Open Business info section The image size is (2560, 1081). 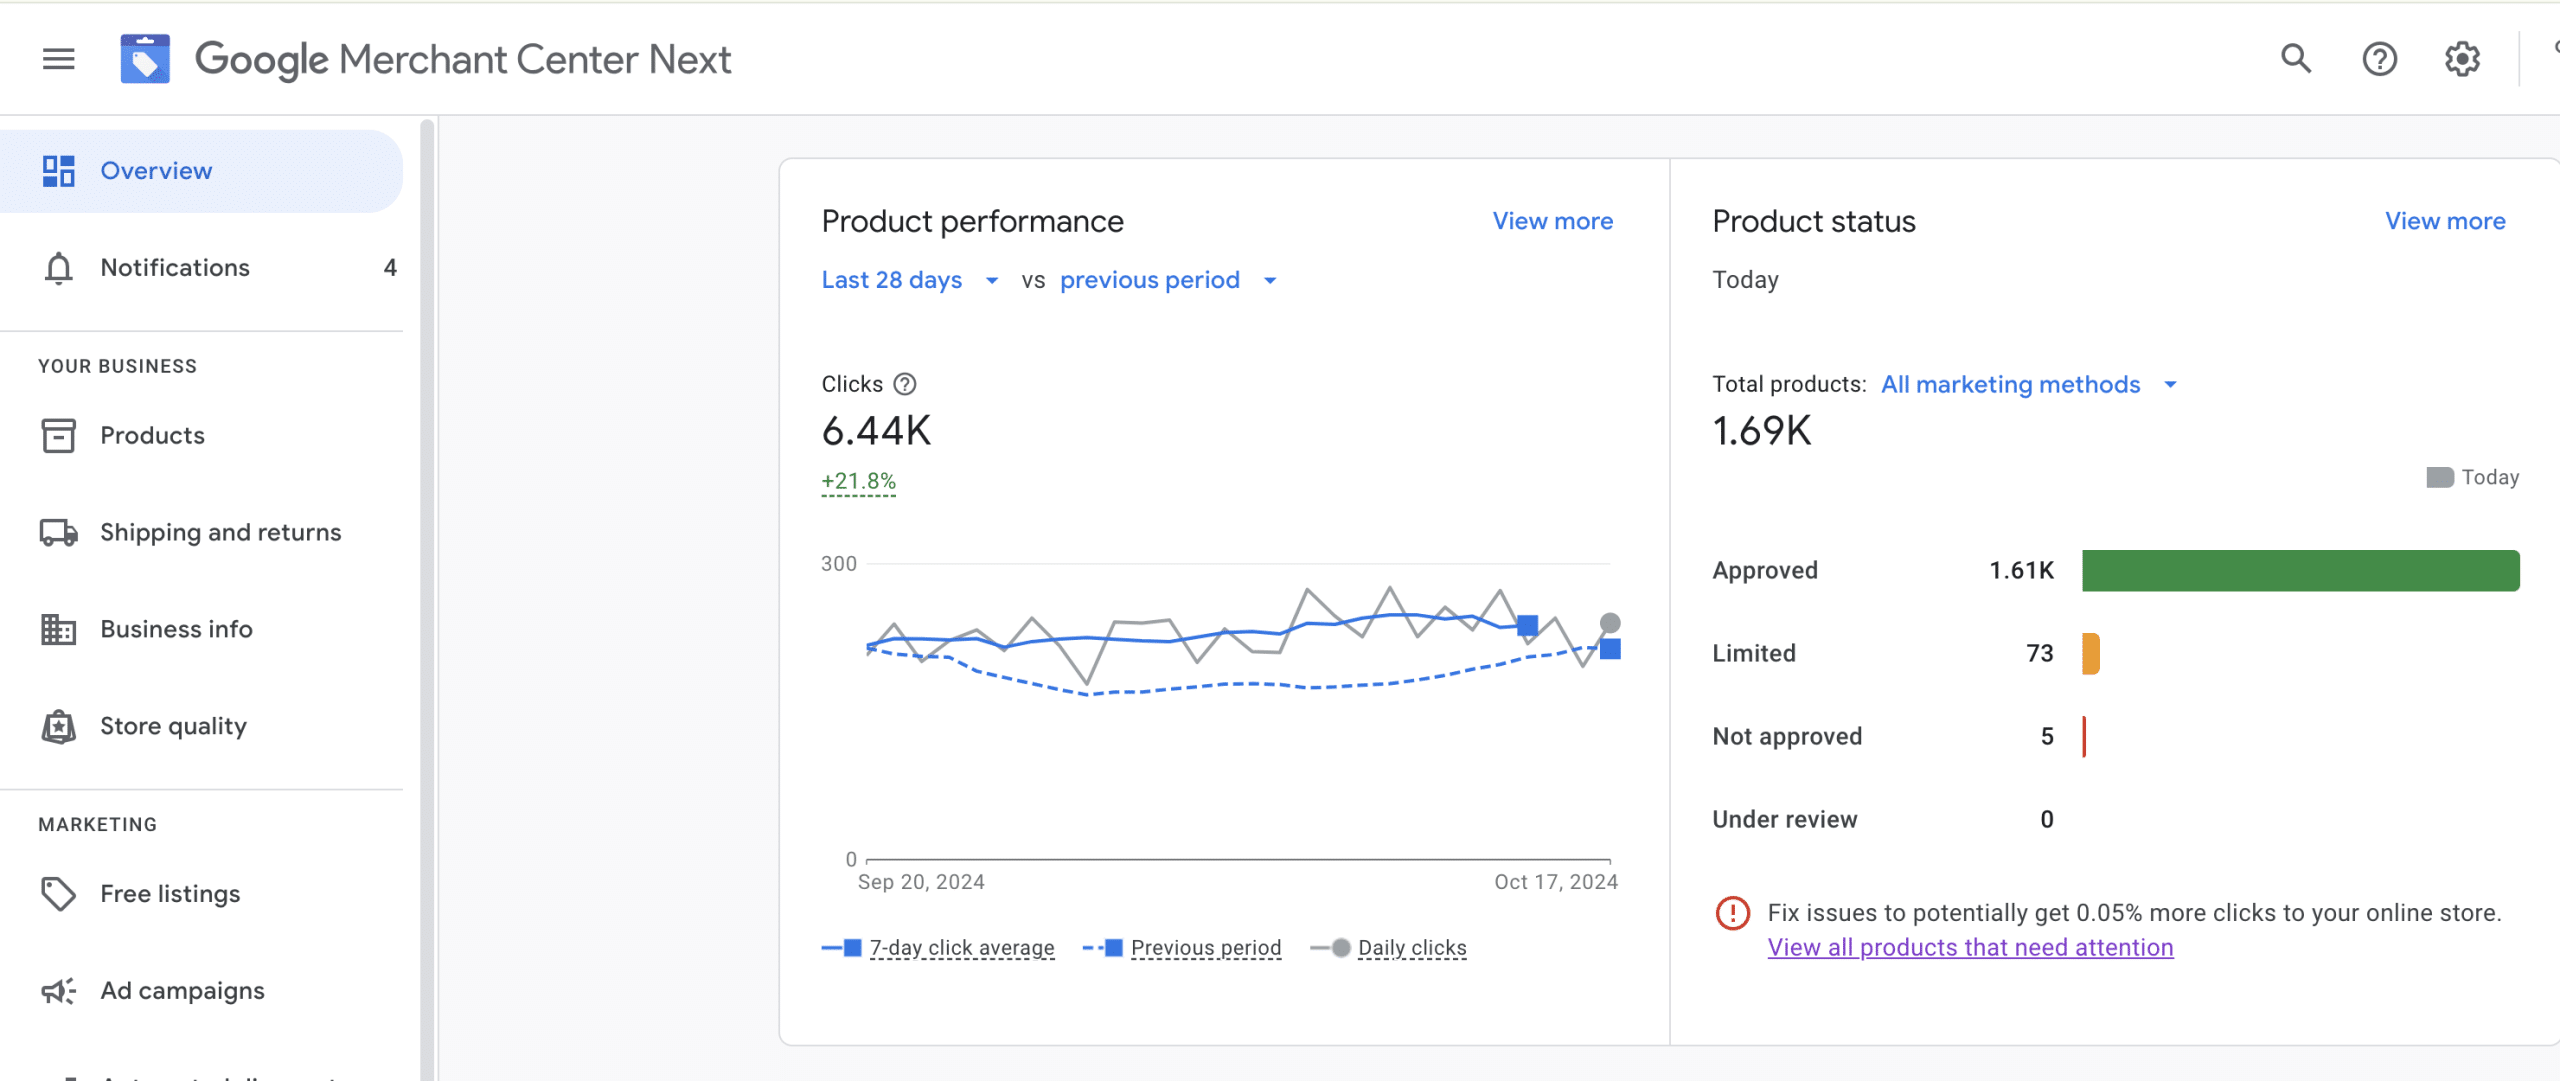point(201,630)
